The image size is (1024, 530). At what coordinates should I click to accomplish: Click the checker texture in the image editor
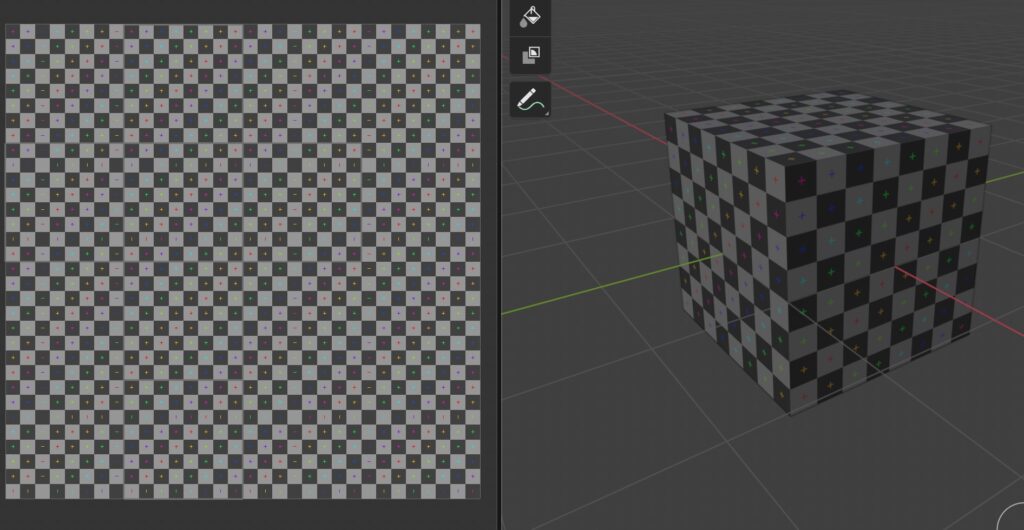click(243, 260)
